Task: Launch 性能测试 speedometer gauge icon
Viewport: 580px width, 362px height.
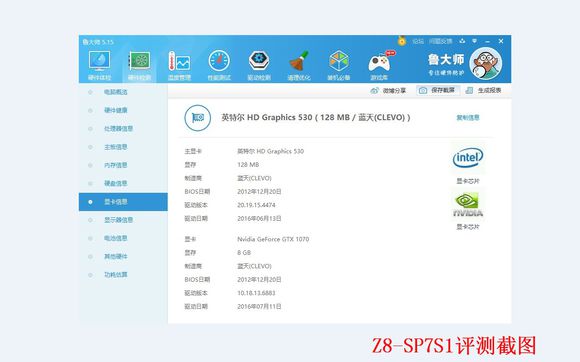Action: click(x=219, y=61)
